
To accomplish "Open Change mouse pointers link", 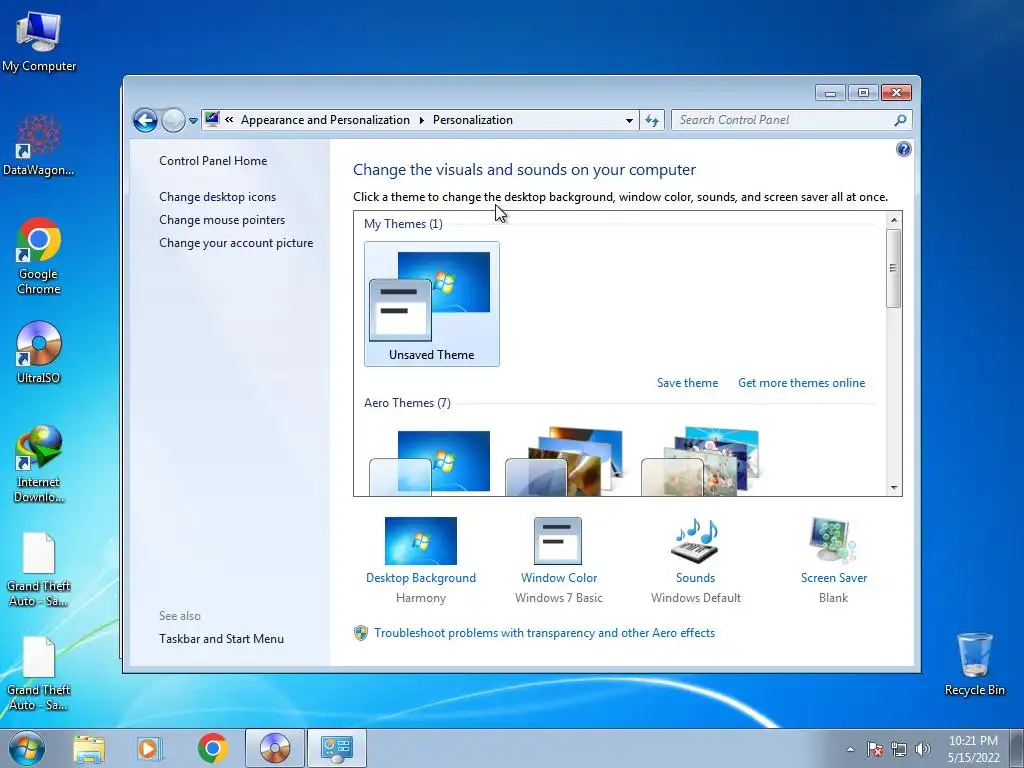I will point(222,219).
